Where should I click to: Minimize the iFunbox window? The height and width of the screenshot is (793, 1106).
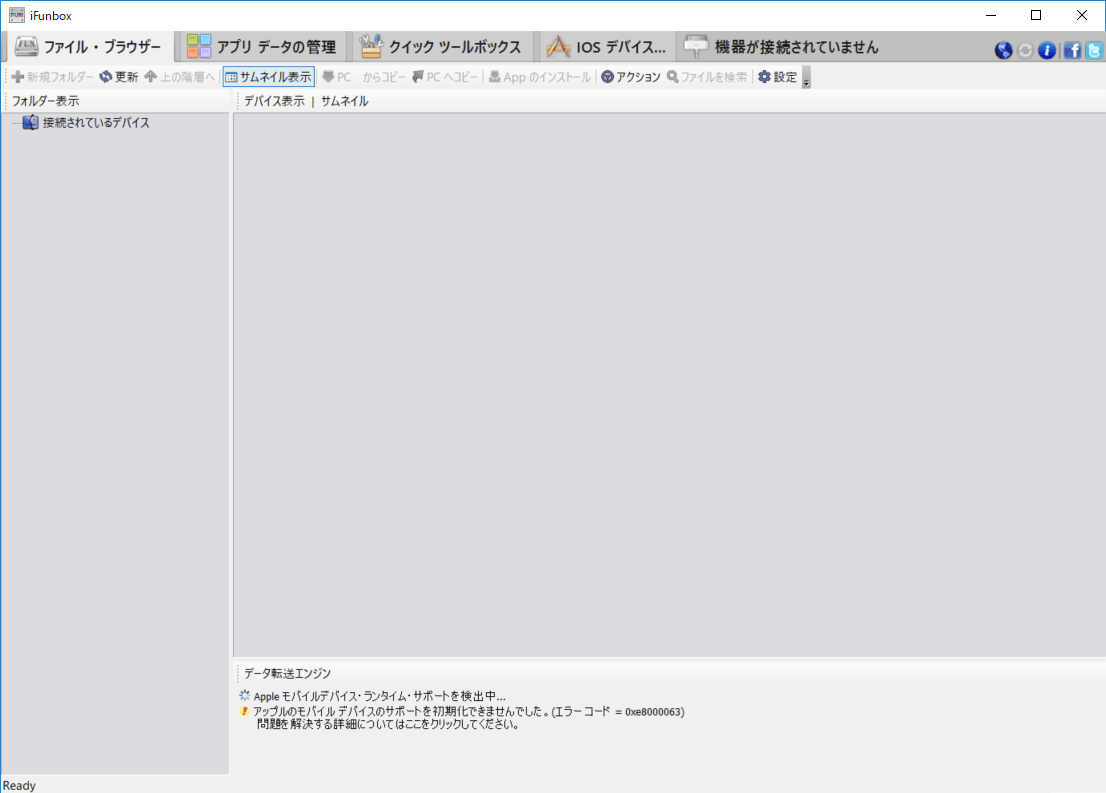click(x=990, y=15)
